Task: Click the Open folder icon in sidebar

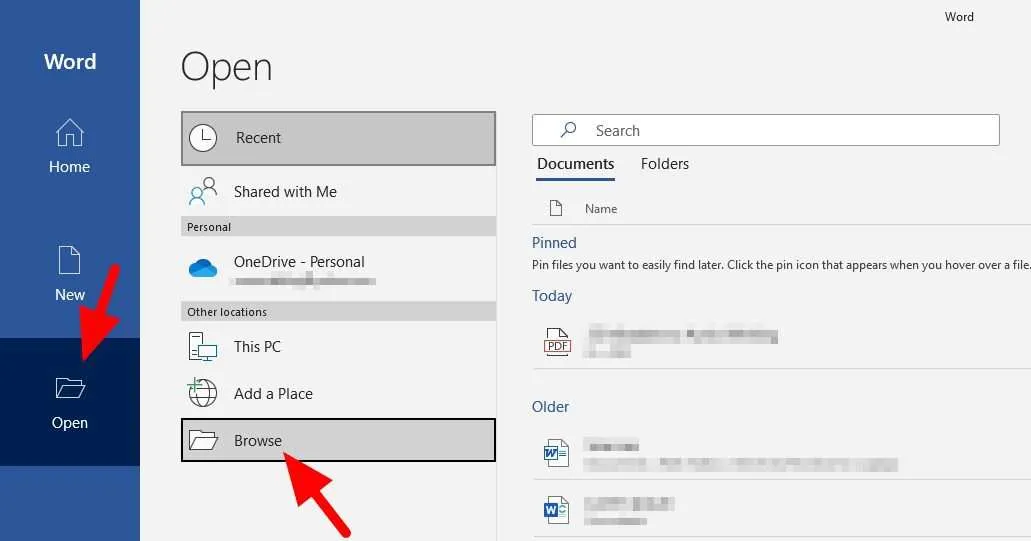Action: click(70, 388)
